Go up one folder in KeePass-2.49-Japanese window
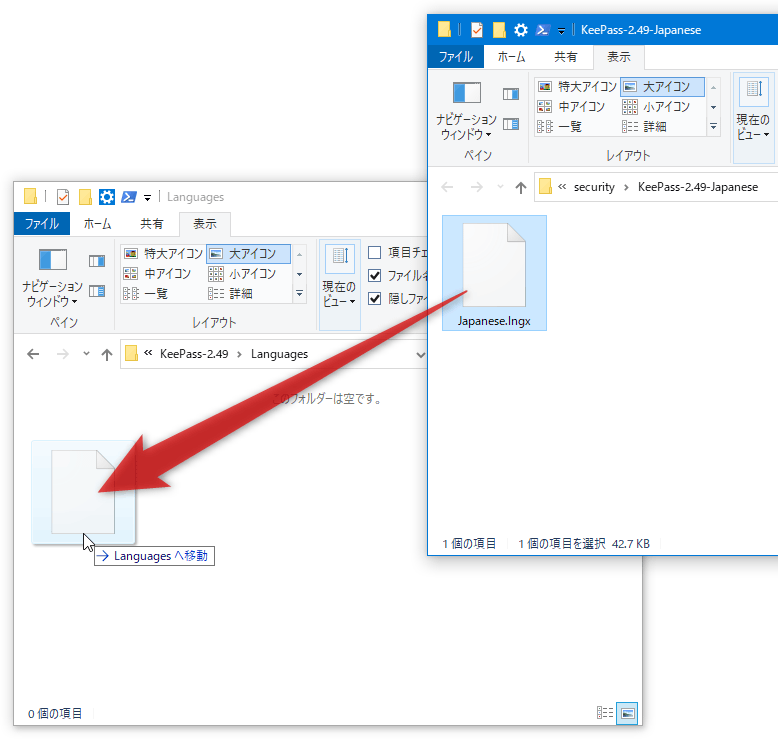This screenshot has width=778, height=740. coord(520,187)
